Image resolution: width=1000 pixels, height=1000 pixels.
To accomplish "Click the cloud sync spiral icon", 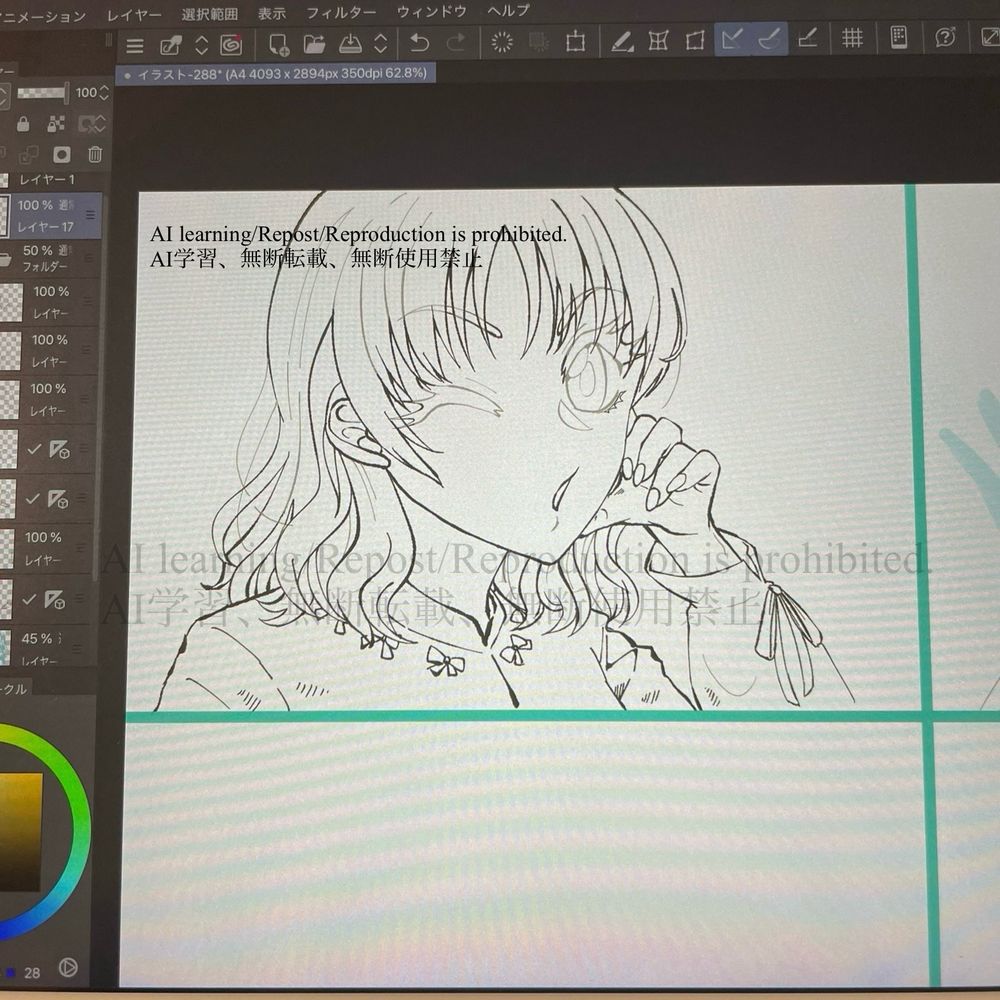I will tap(231, 45).
